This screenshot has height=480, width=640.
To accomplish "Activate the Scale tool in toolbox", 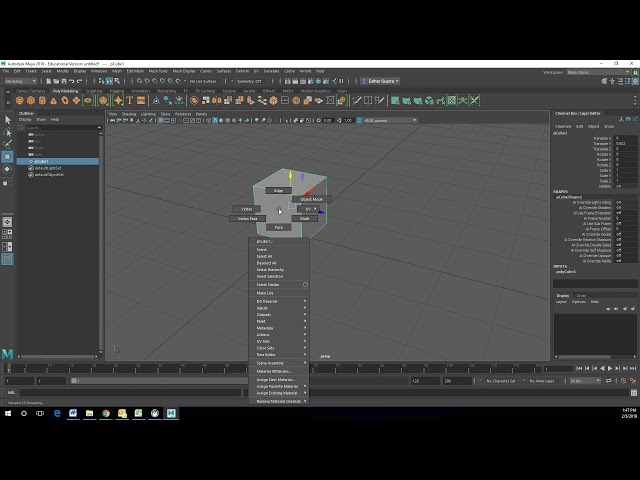I will tap(7, 182).
